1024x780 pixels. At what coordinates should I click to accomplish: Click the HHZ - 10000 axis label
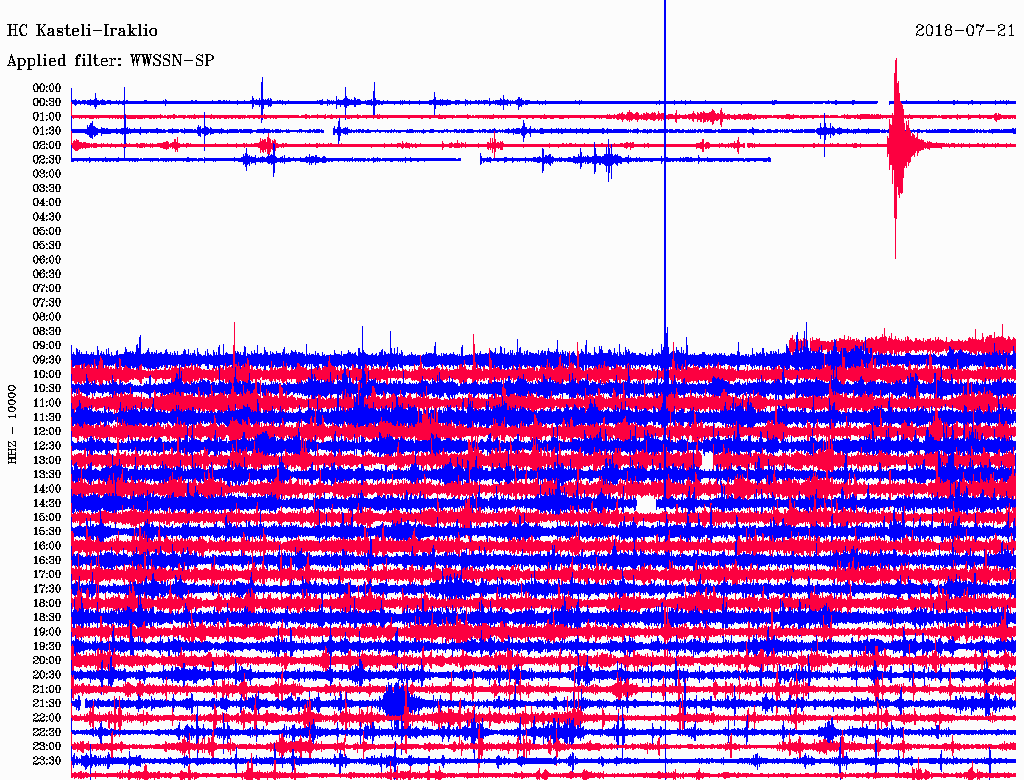click(x=12, y=424)
